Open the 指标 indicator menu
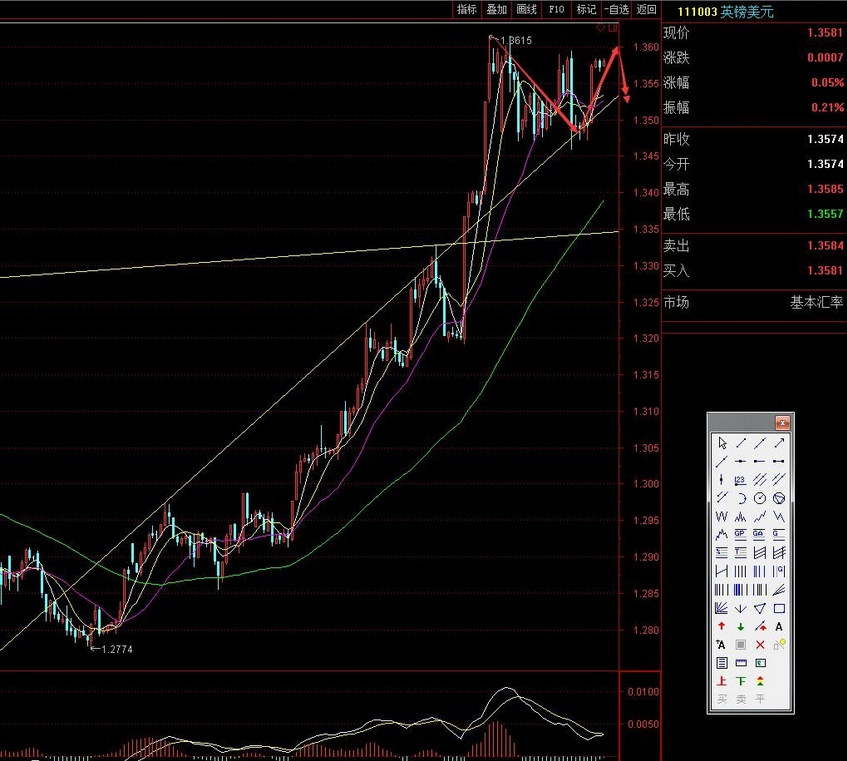This screenshot has width=847, height=761. (x=467, y=10)
